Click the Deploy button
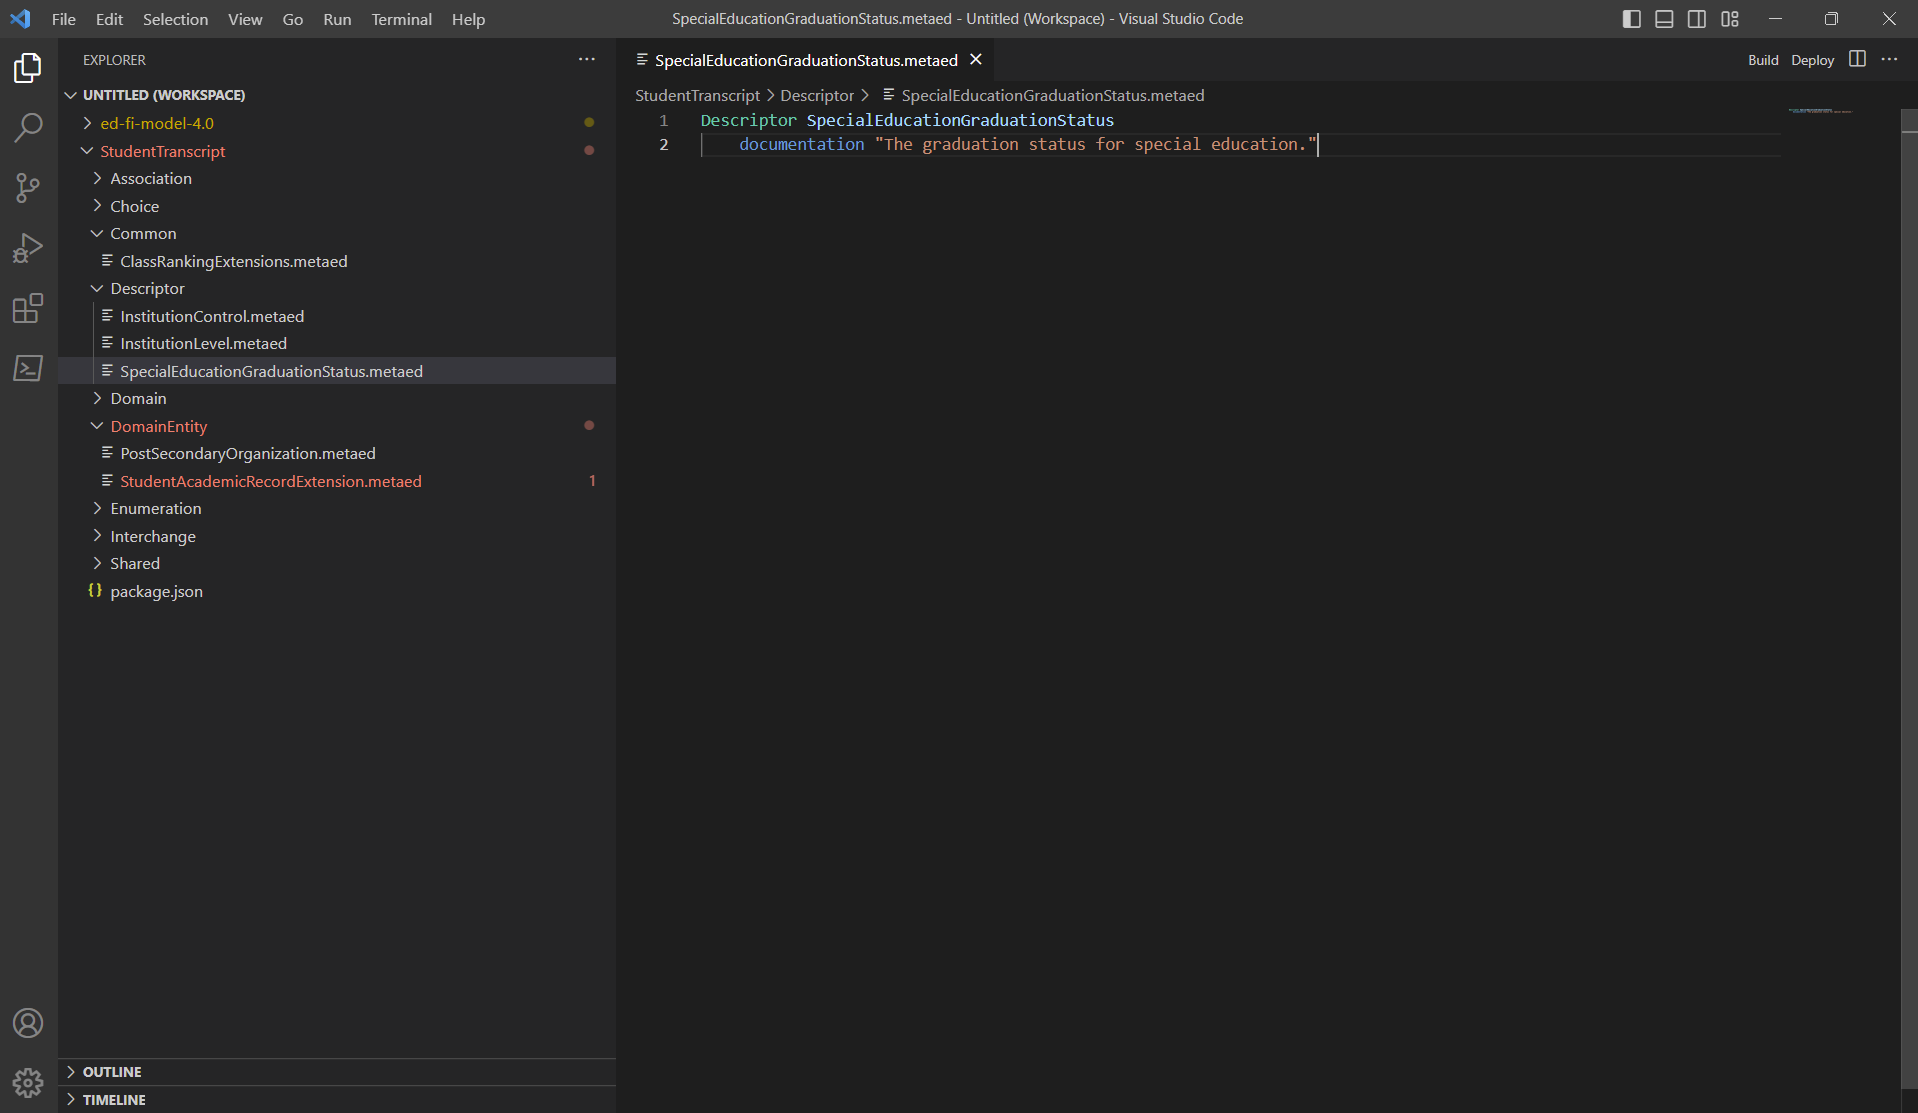Screen dimensions: 1918x1113 pos(1812,60)
